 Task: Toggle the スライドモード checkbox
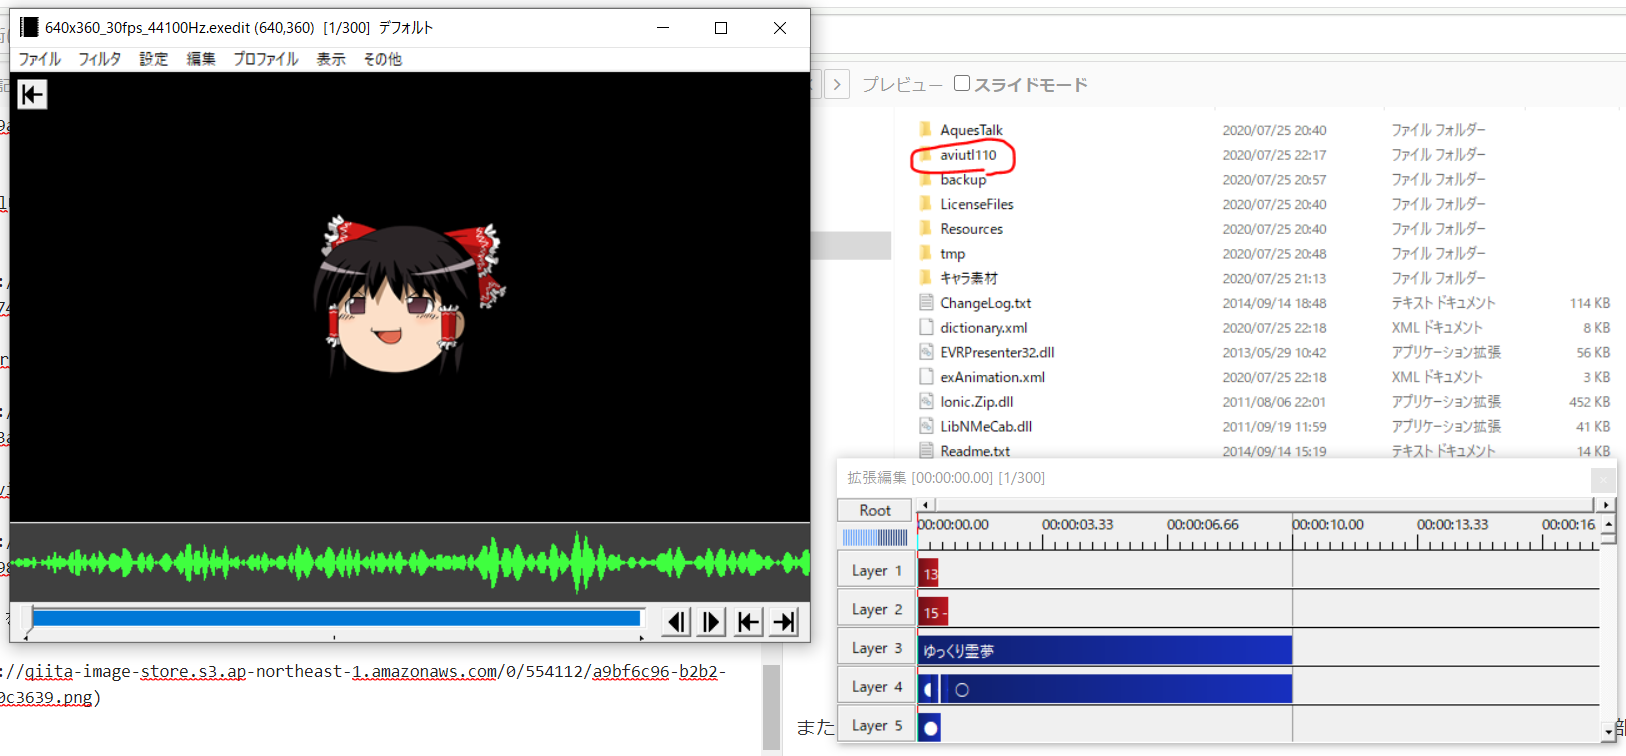coord(962,83)
